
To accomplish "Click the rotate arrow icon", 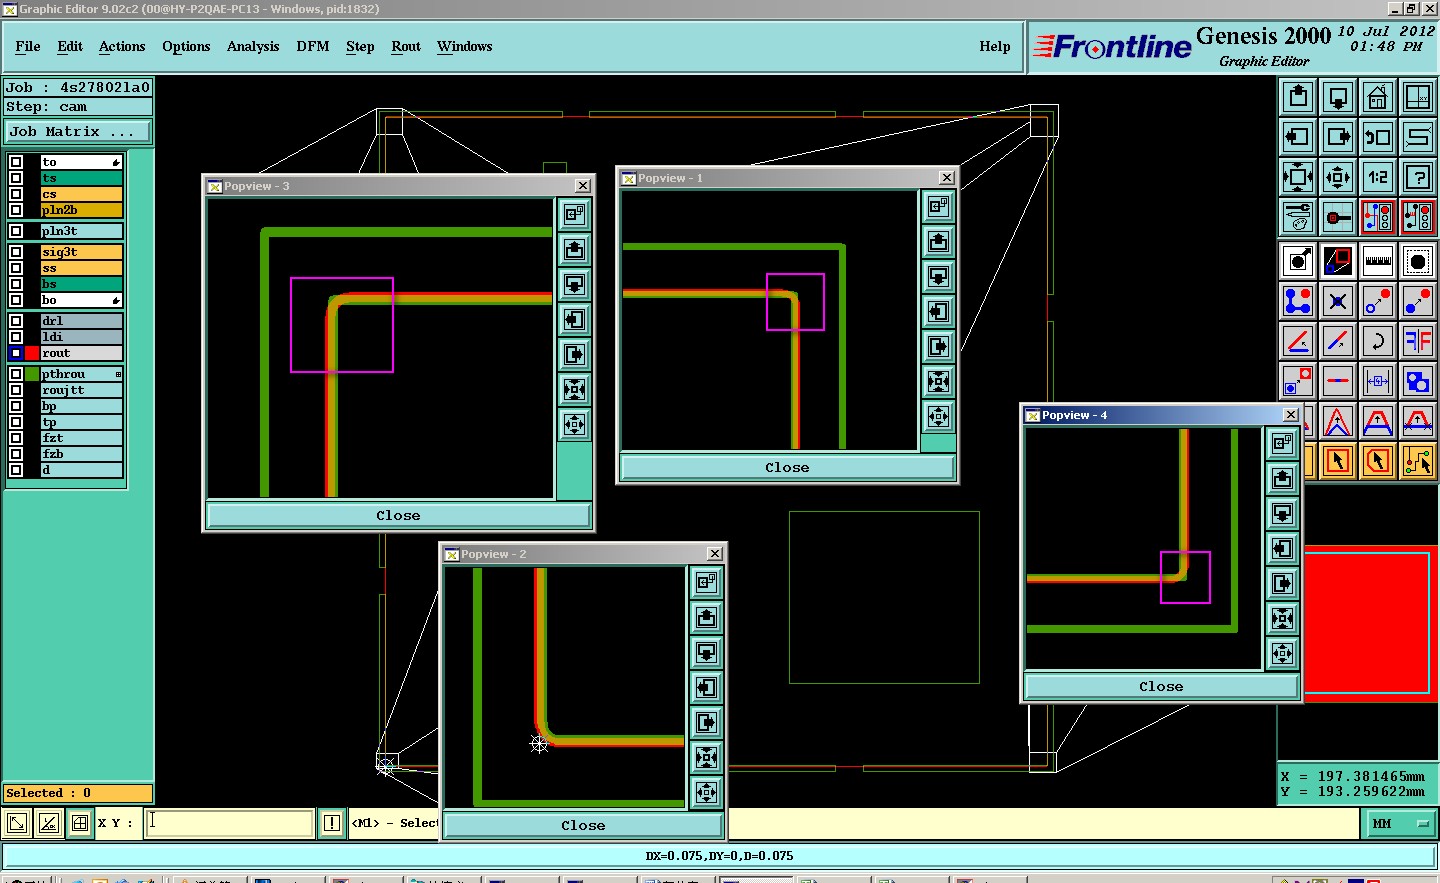I will coord(1378,341).
